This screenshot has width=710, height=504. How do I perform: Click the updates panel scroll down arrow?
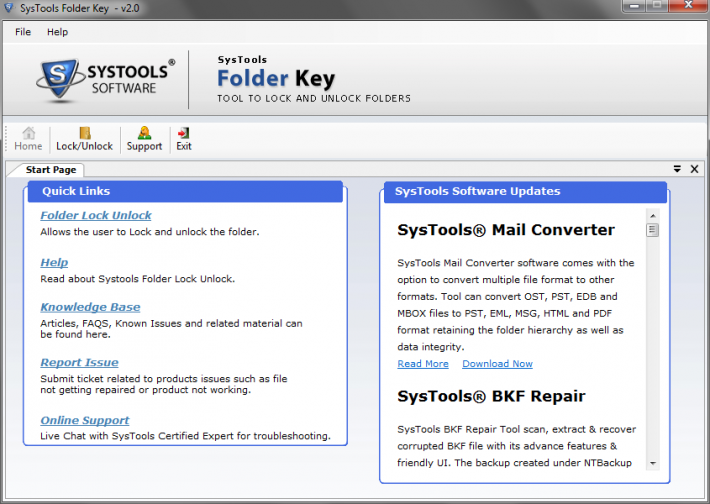tap(652, 463)
